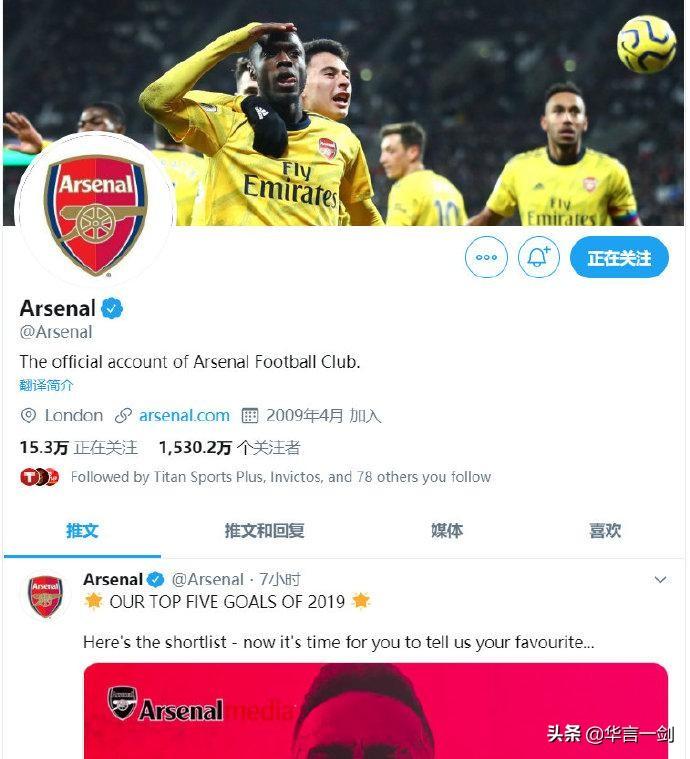Click the blue verified badge beside Arsenal name
Screen dimensions: 690x759
click(x=113, y=308)
